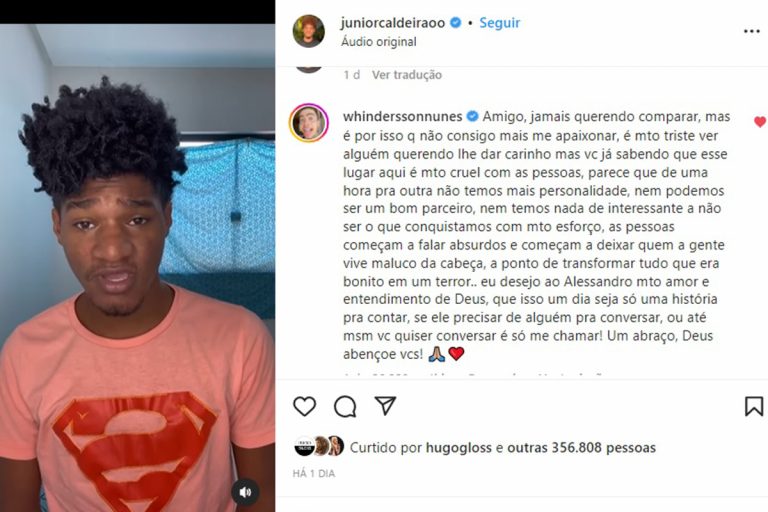Translate comment with Ver tradução
The image size is (768, 512).
pyautogui.click(x=407, y=74)
